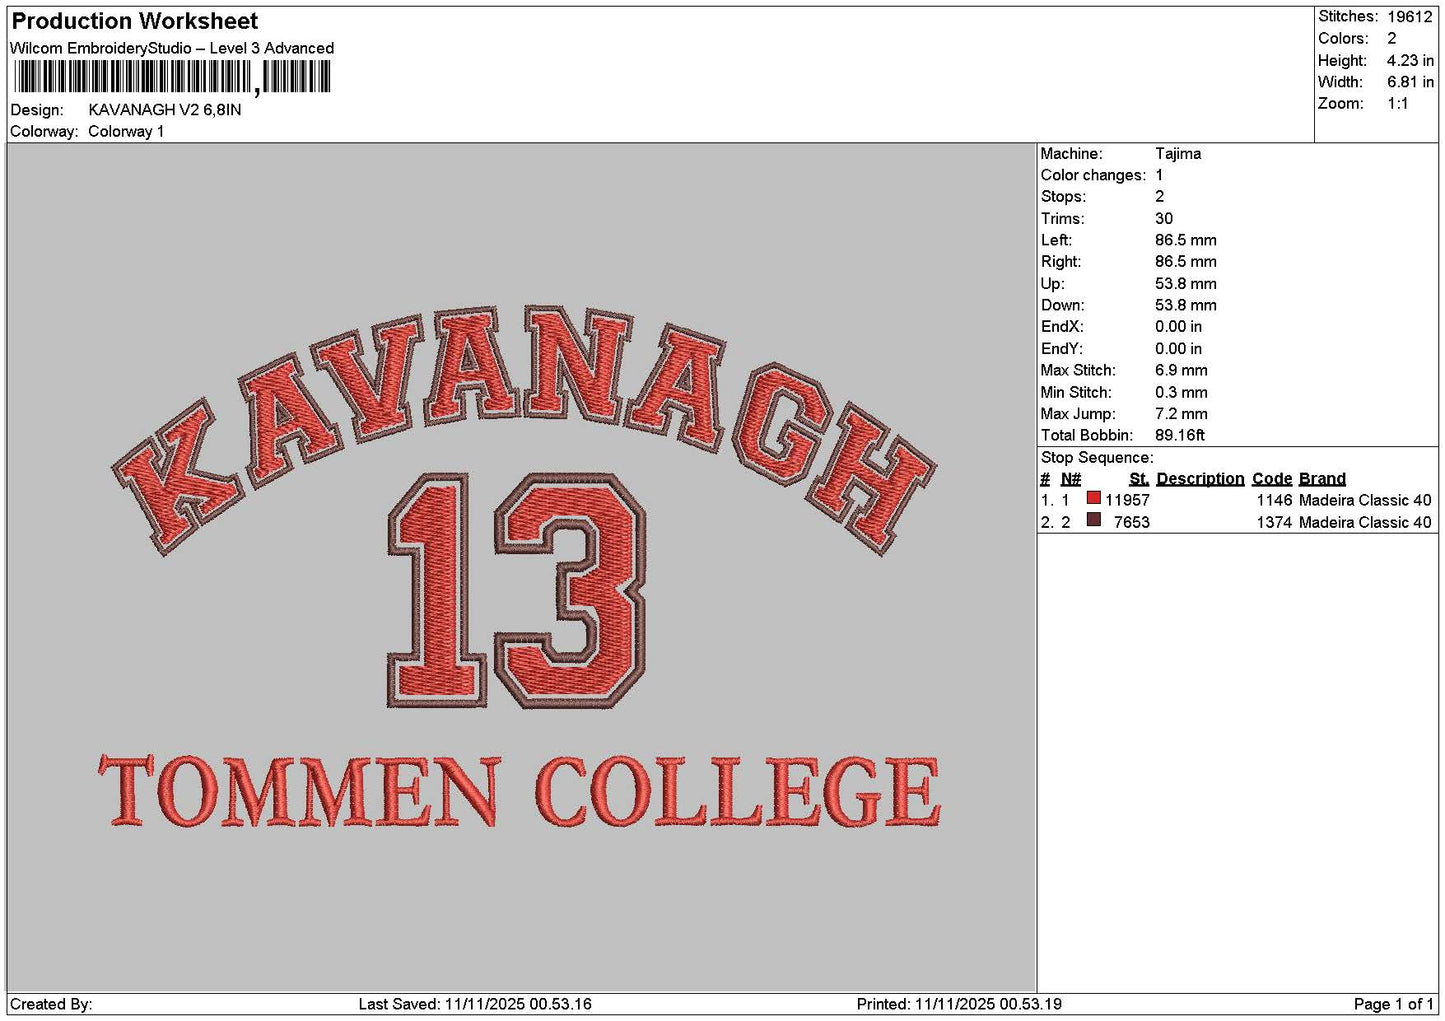1445x1021 pixels.
Task: Click the Height value '4.23 in'
Action: pyautogui.click(x=1410, y=61)
